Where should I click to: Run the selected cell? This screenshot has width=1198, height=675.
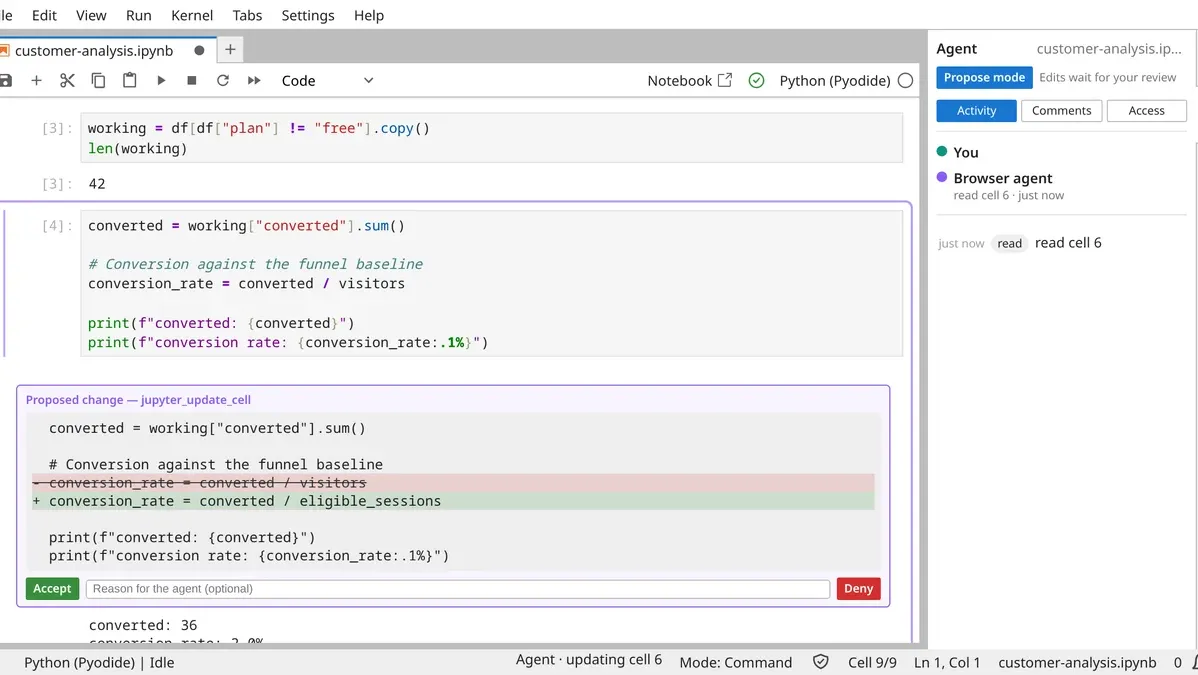coord(161,80)
